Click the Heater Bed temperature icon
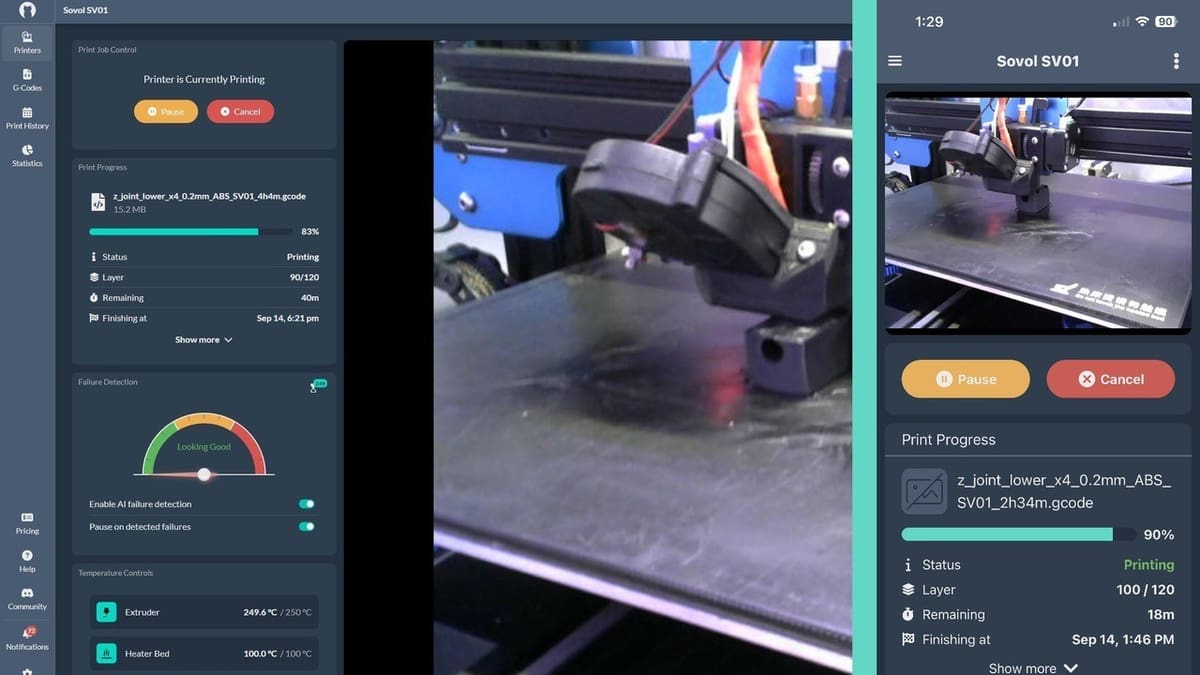Viewport: 1200px width, 675px height. click(x=106, y=654)
